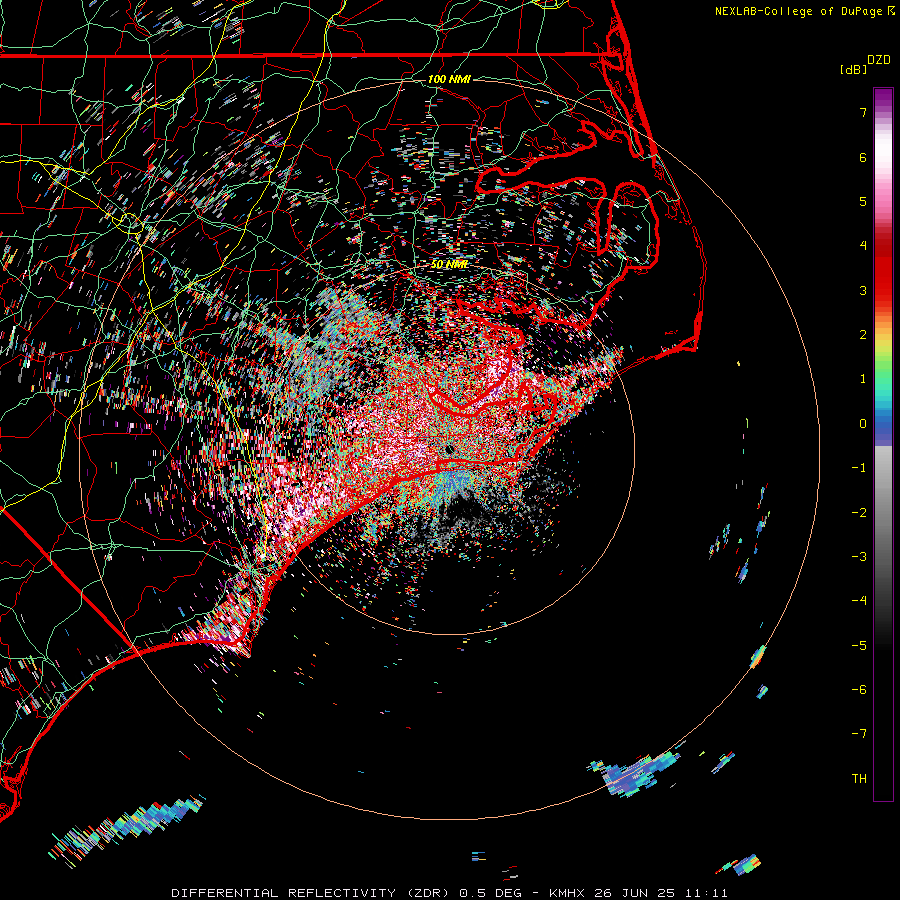Click the color scale value -4
The height and width of the screenshot is (900, 900).
(x=859, y=601)
